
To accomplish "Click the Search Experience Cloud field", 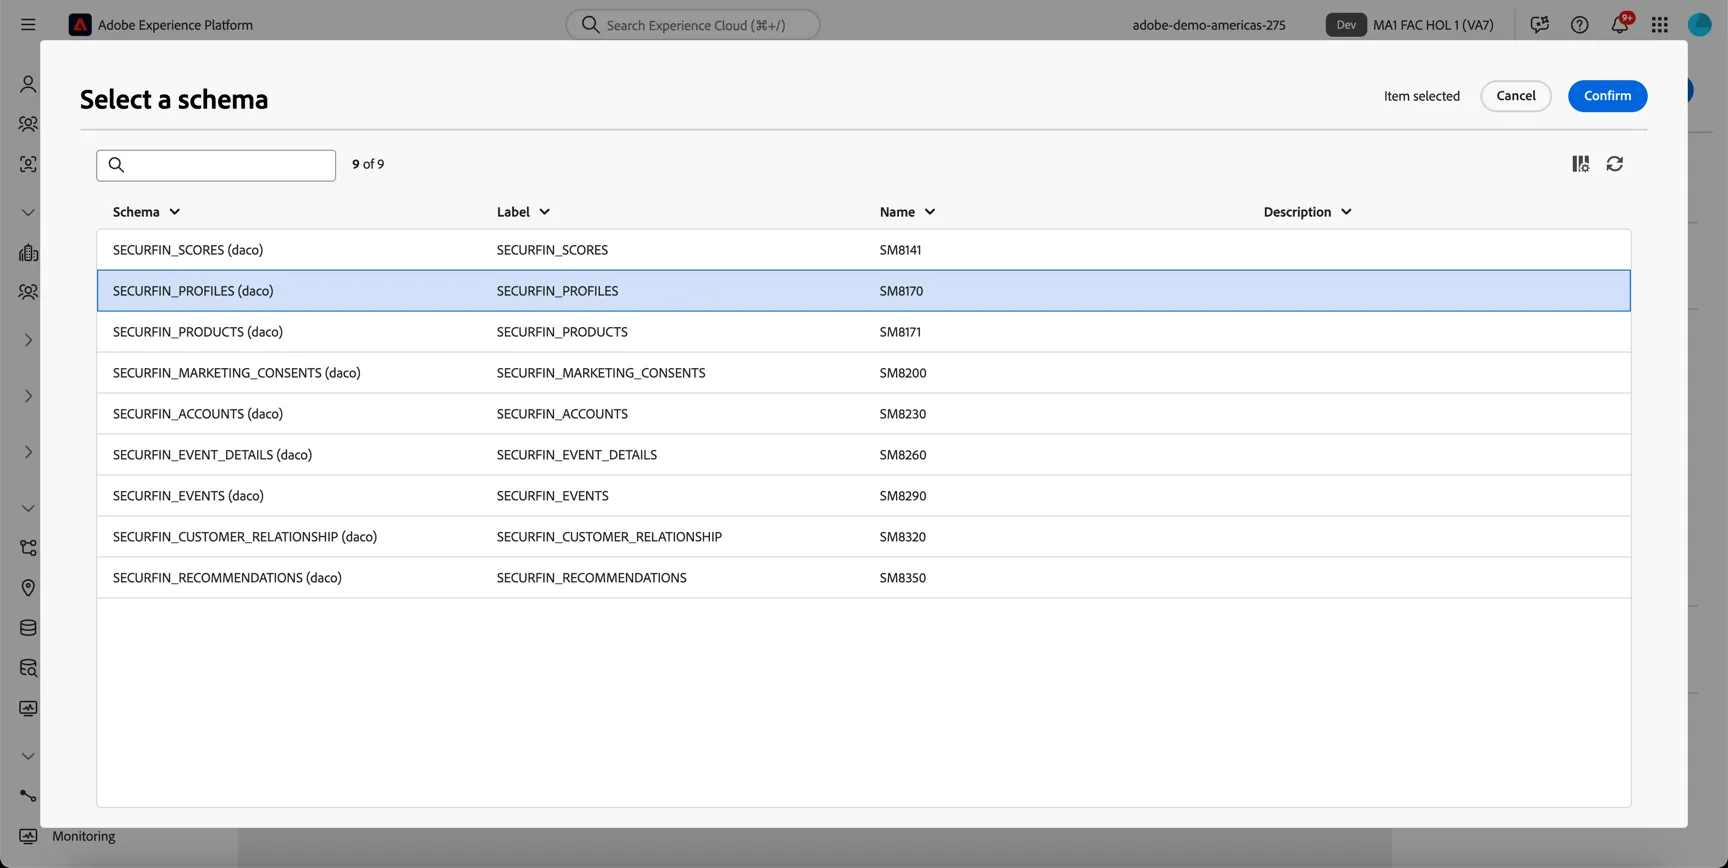I will (693, 25).
